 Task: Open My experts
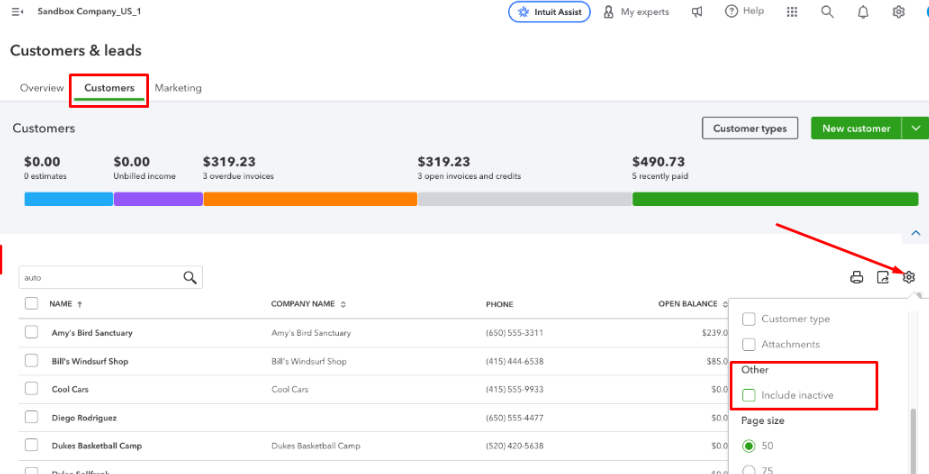pyautogui.click(x=636, y=12)
